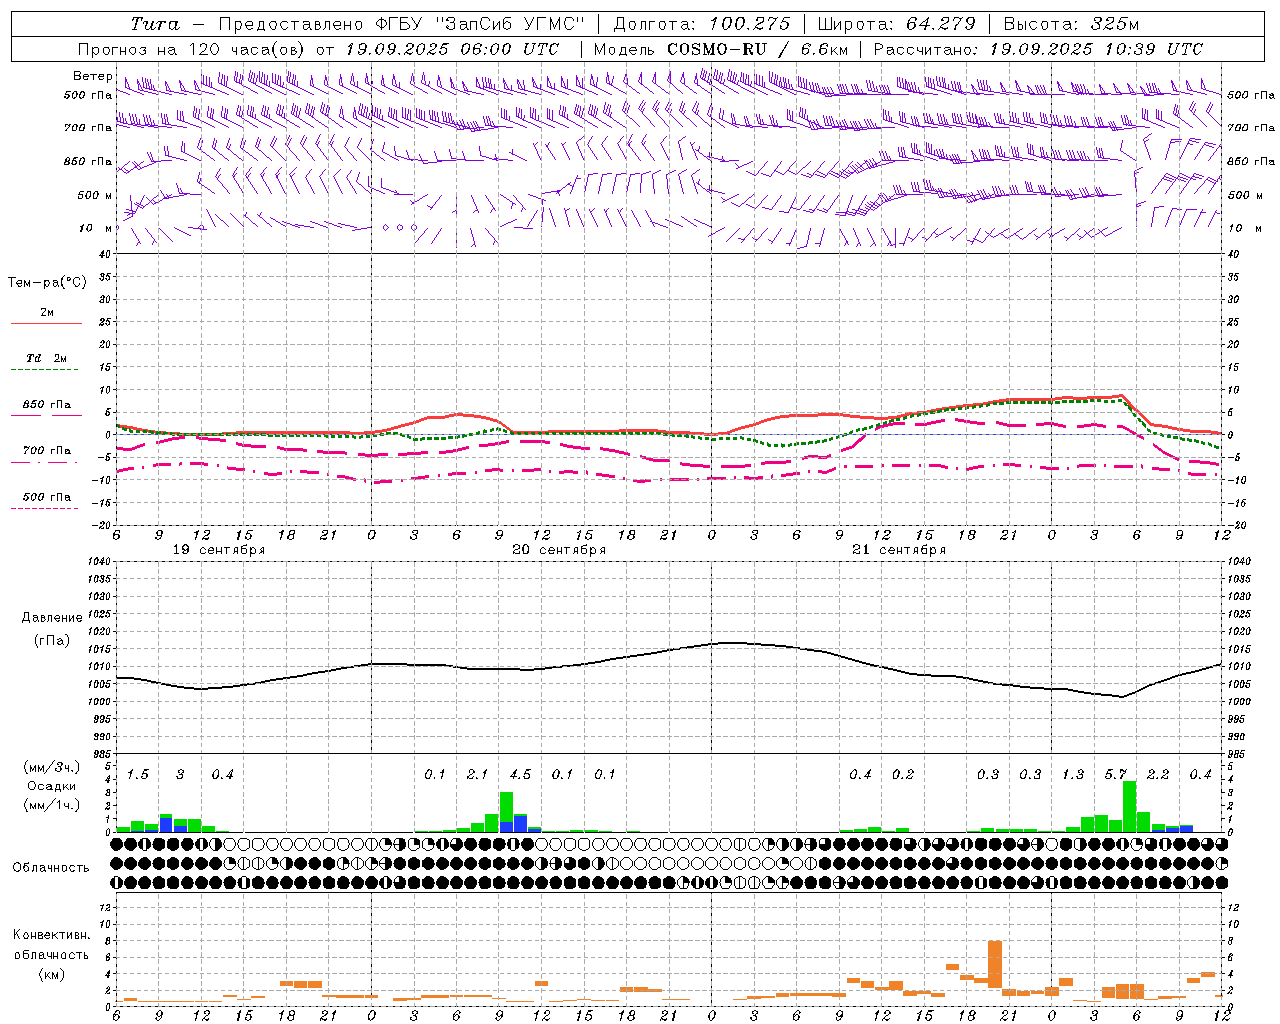1280x1024 pixels.
Task: Click the 3-hour precipitation value "0.2"
Action: (x=903, y=775)
